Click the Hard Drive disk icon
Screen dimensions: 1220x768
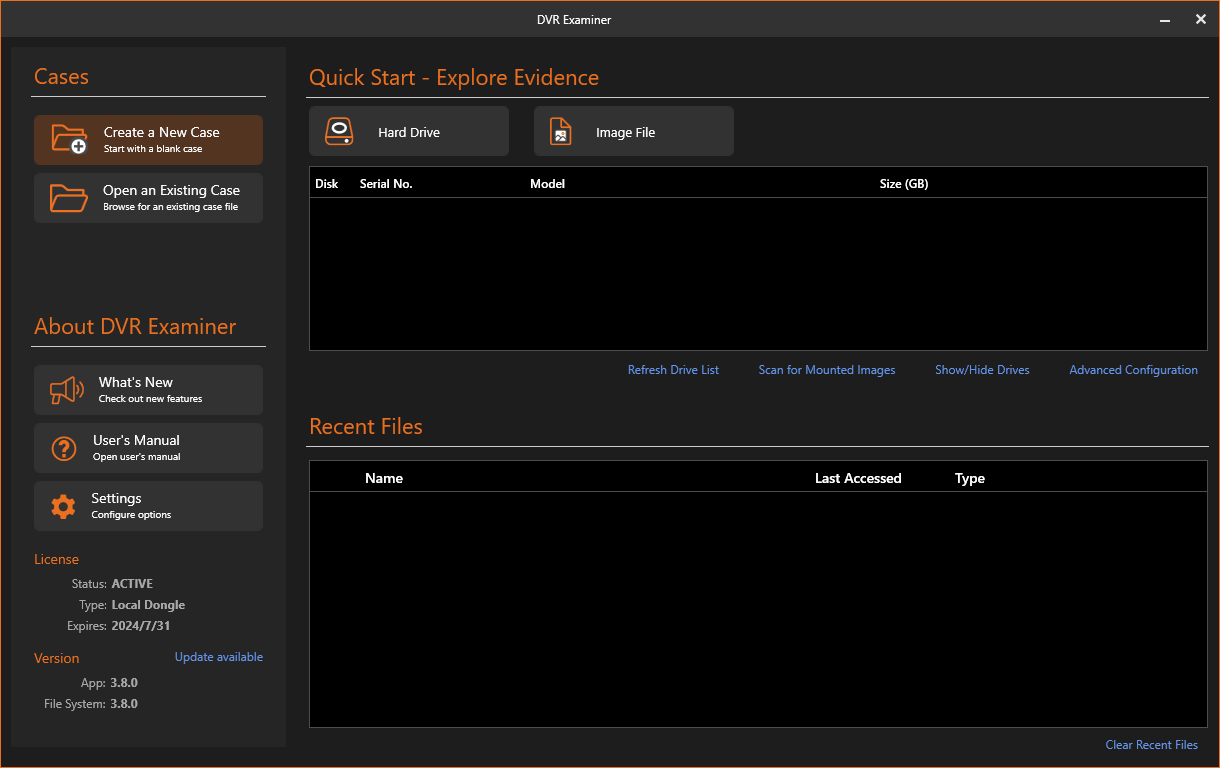point(340,132)
